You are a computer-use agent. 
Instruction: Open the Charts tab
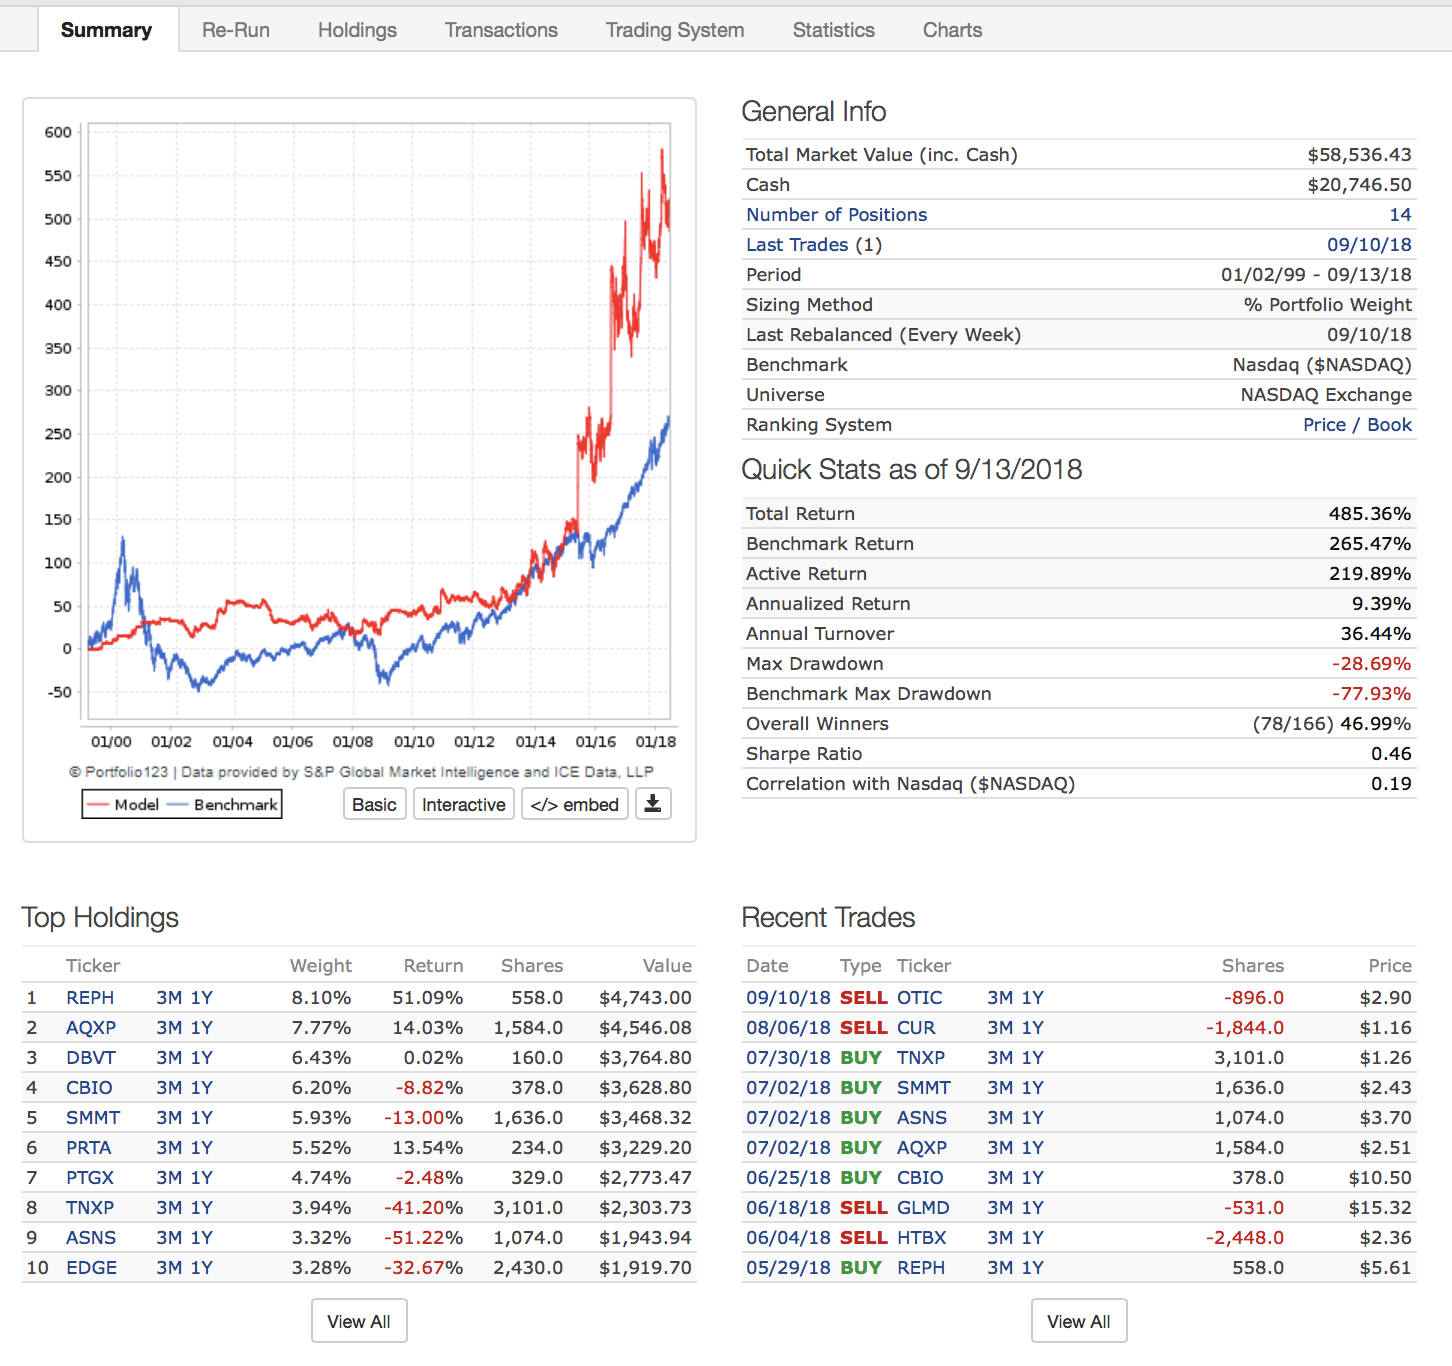[952, 30]
